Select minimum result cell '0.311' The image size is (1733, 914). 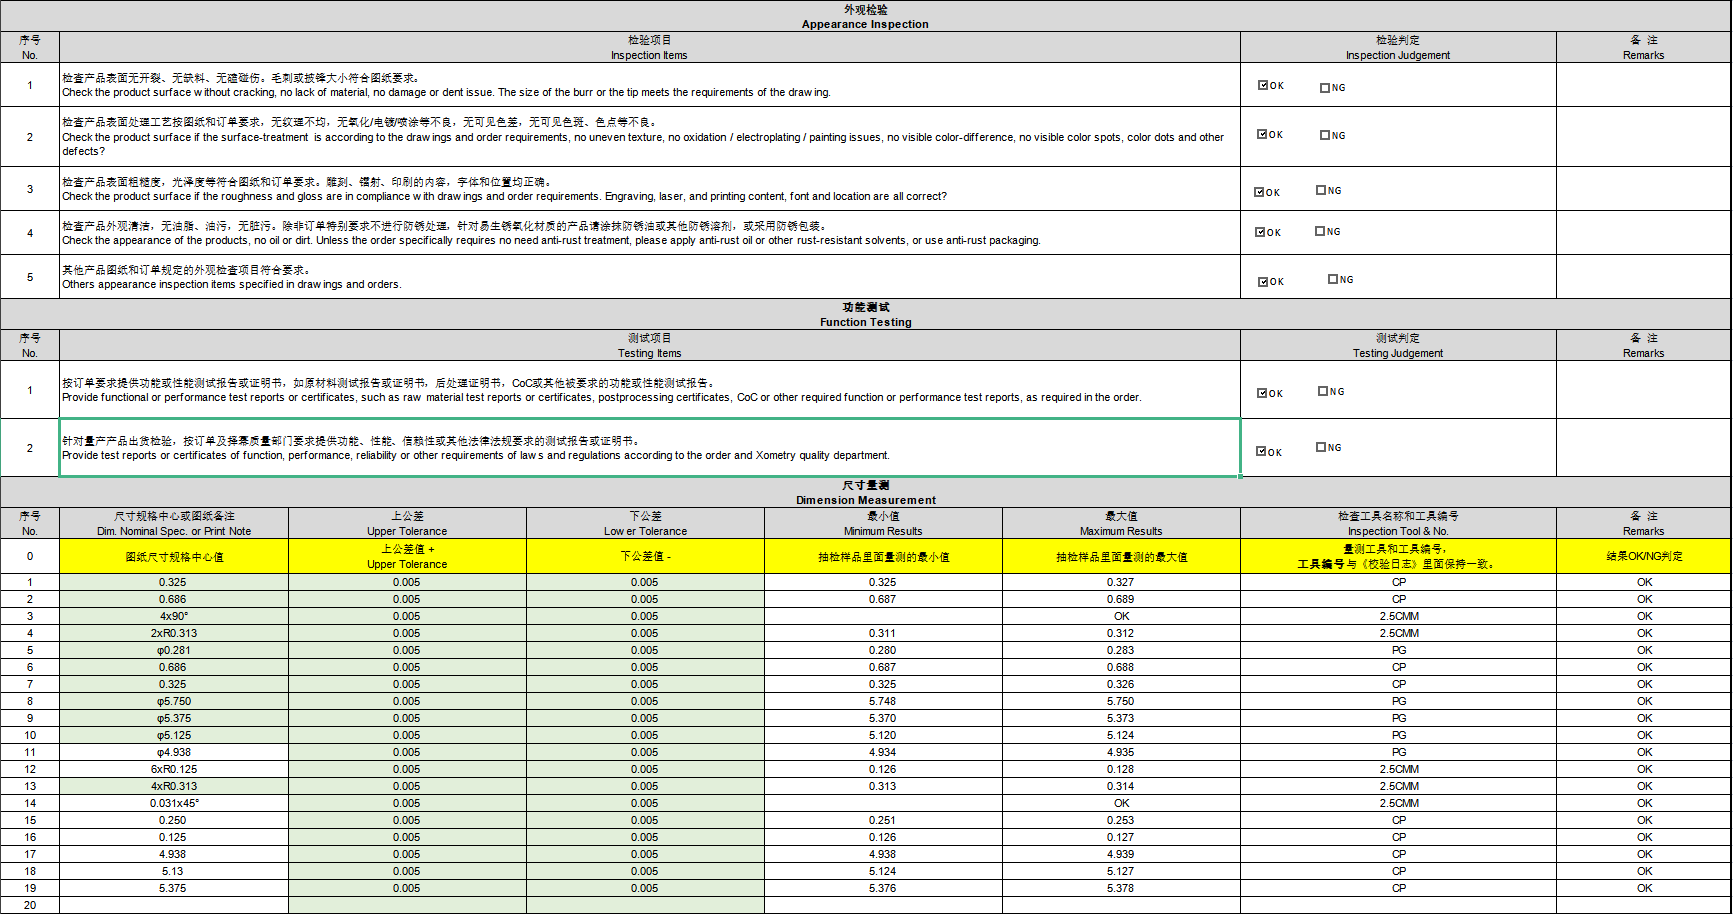tap(883, 633)
